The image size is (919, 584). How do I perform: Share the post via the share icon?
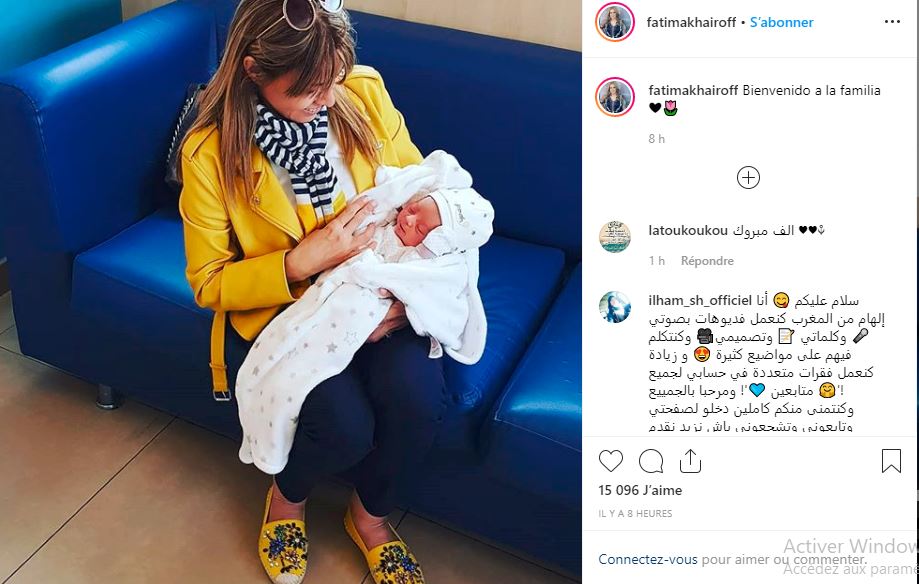coord(690,461)
